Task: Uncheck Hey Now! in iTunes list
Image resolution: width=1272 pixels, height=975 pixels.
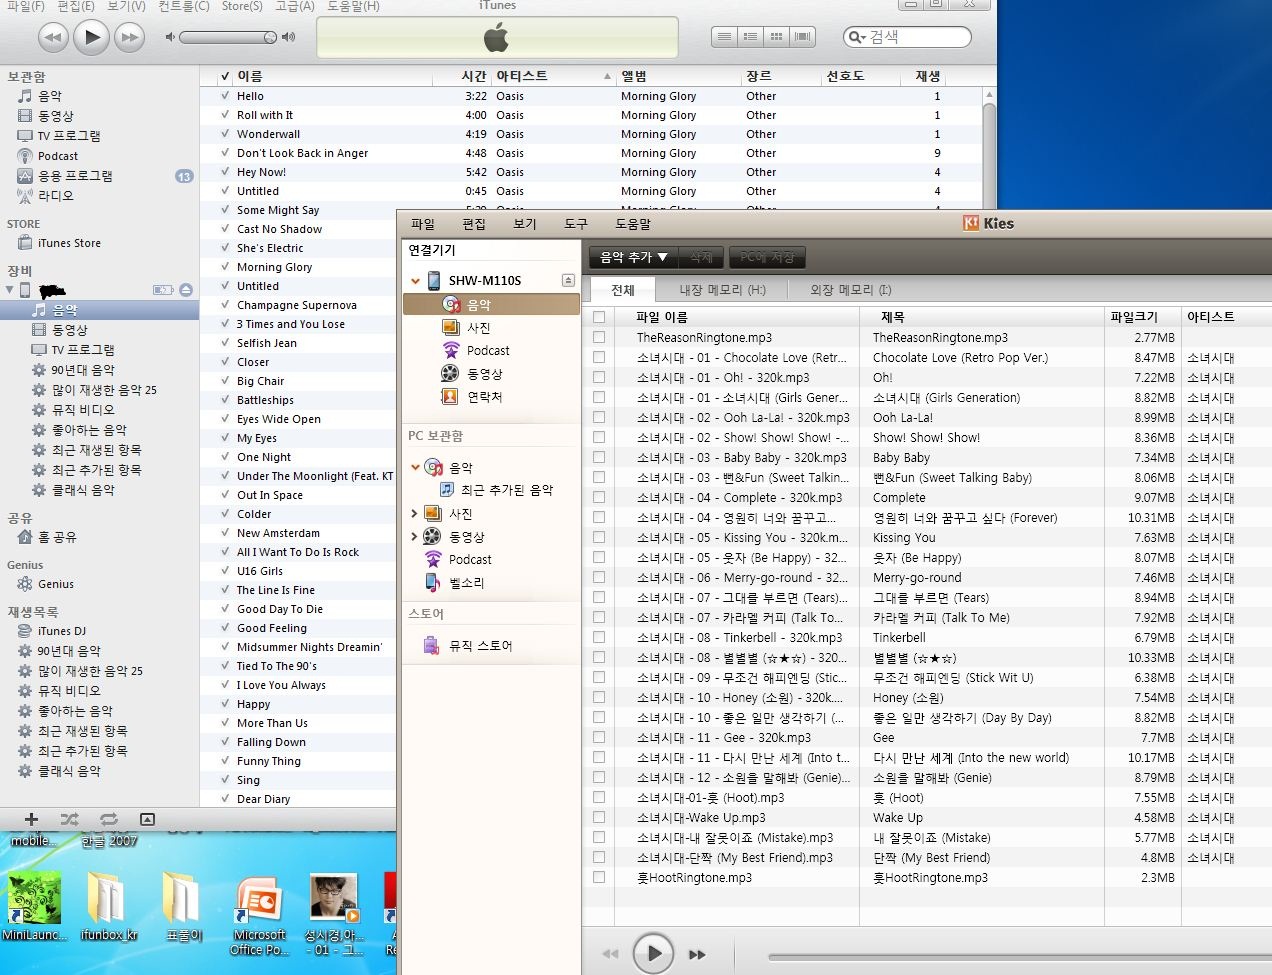Action: [x=226, y=172]
